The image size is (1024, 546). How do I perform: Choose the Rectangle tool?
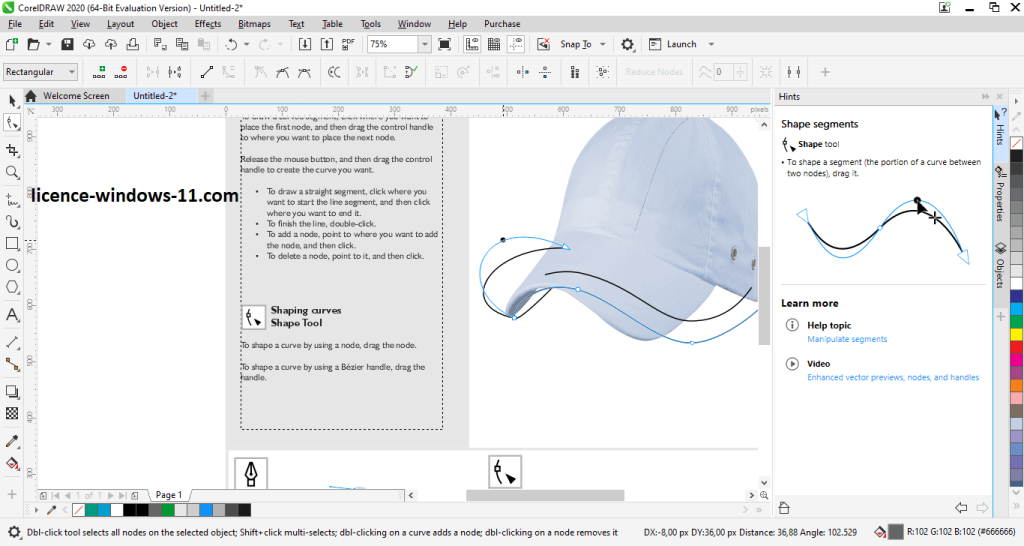click(x=12, y=243)
